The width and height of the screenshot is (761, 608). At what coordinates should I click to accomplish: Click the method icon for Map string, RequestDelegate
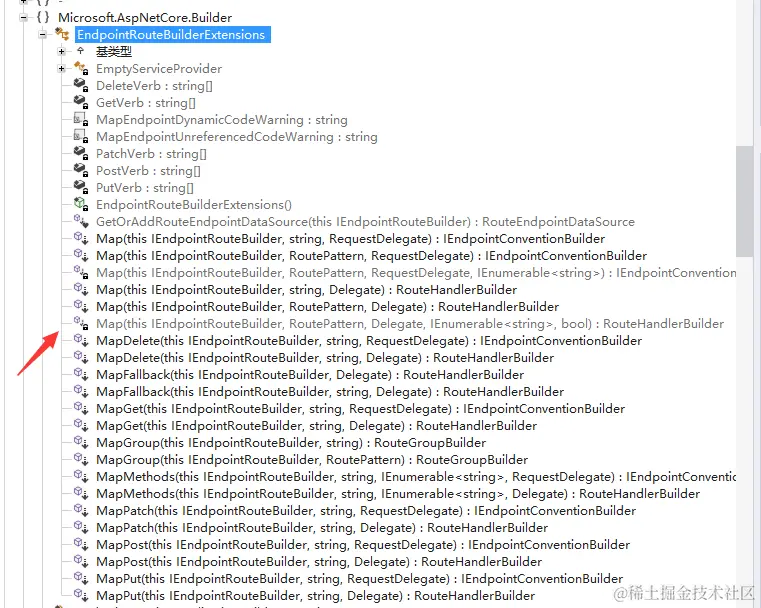(x=81, y=238)
